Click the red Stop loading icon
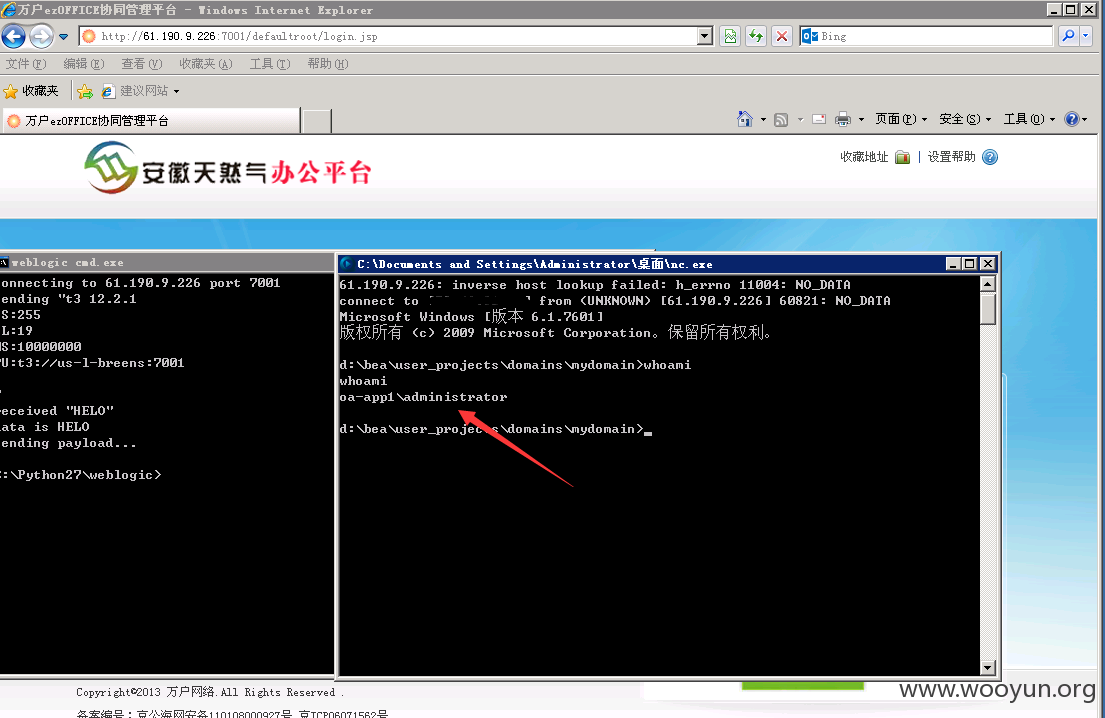Screen dimensions: 1105x718 [782, 36]
